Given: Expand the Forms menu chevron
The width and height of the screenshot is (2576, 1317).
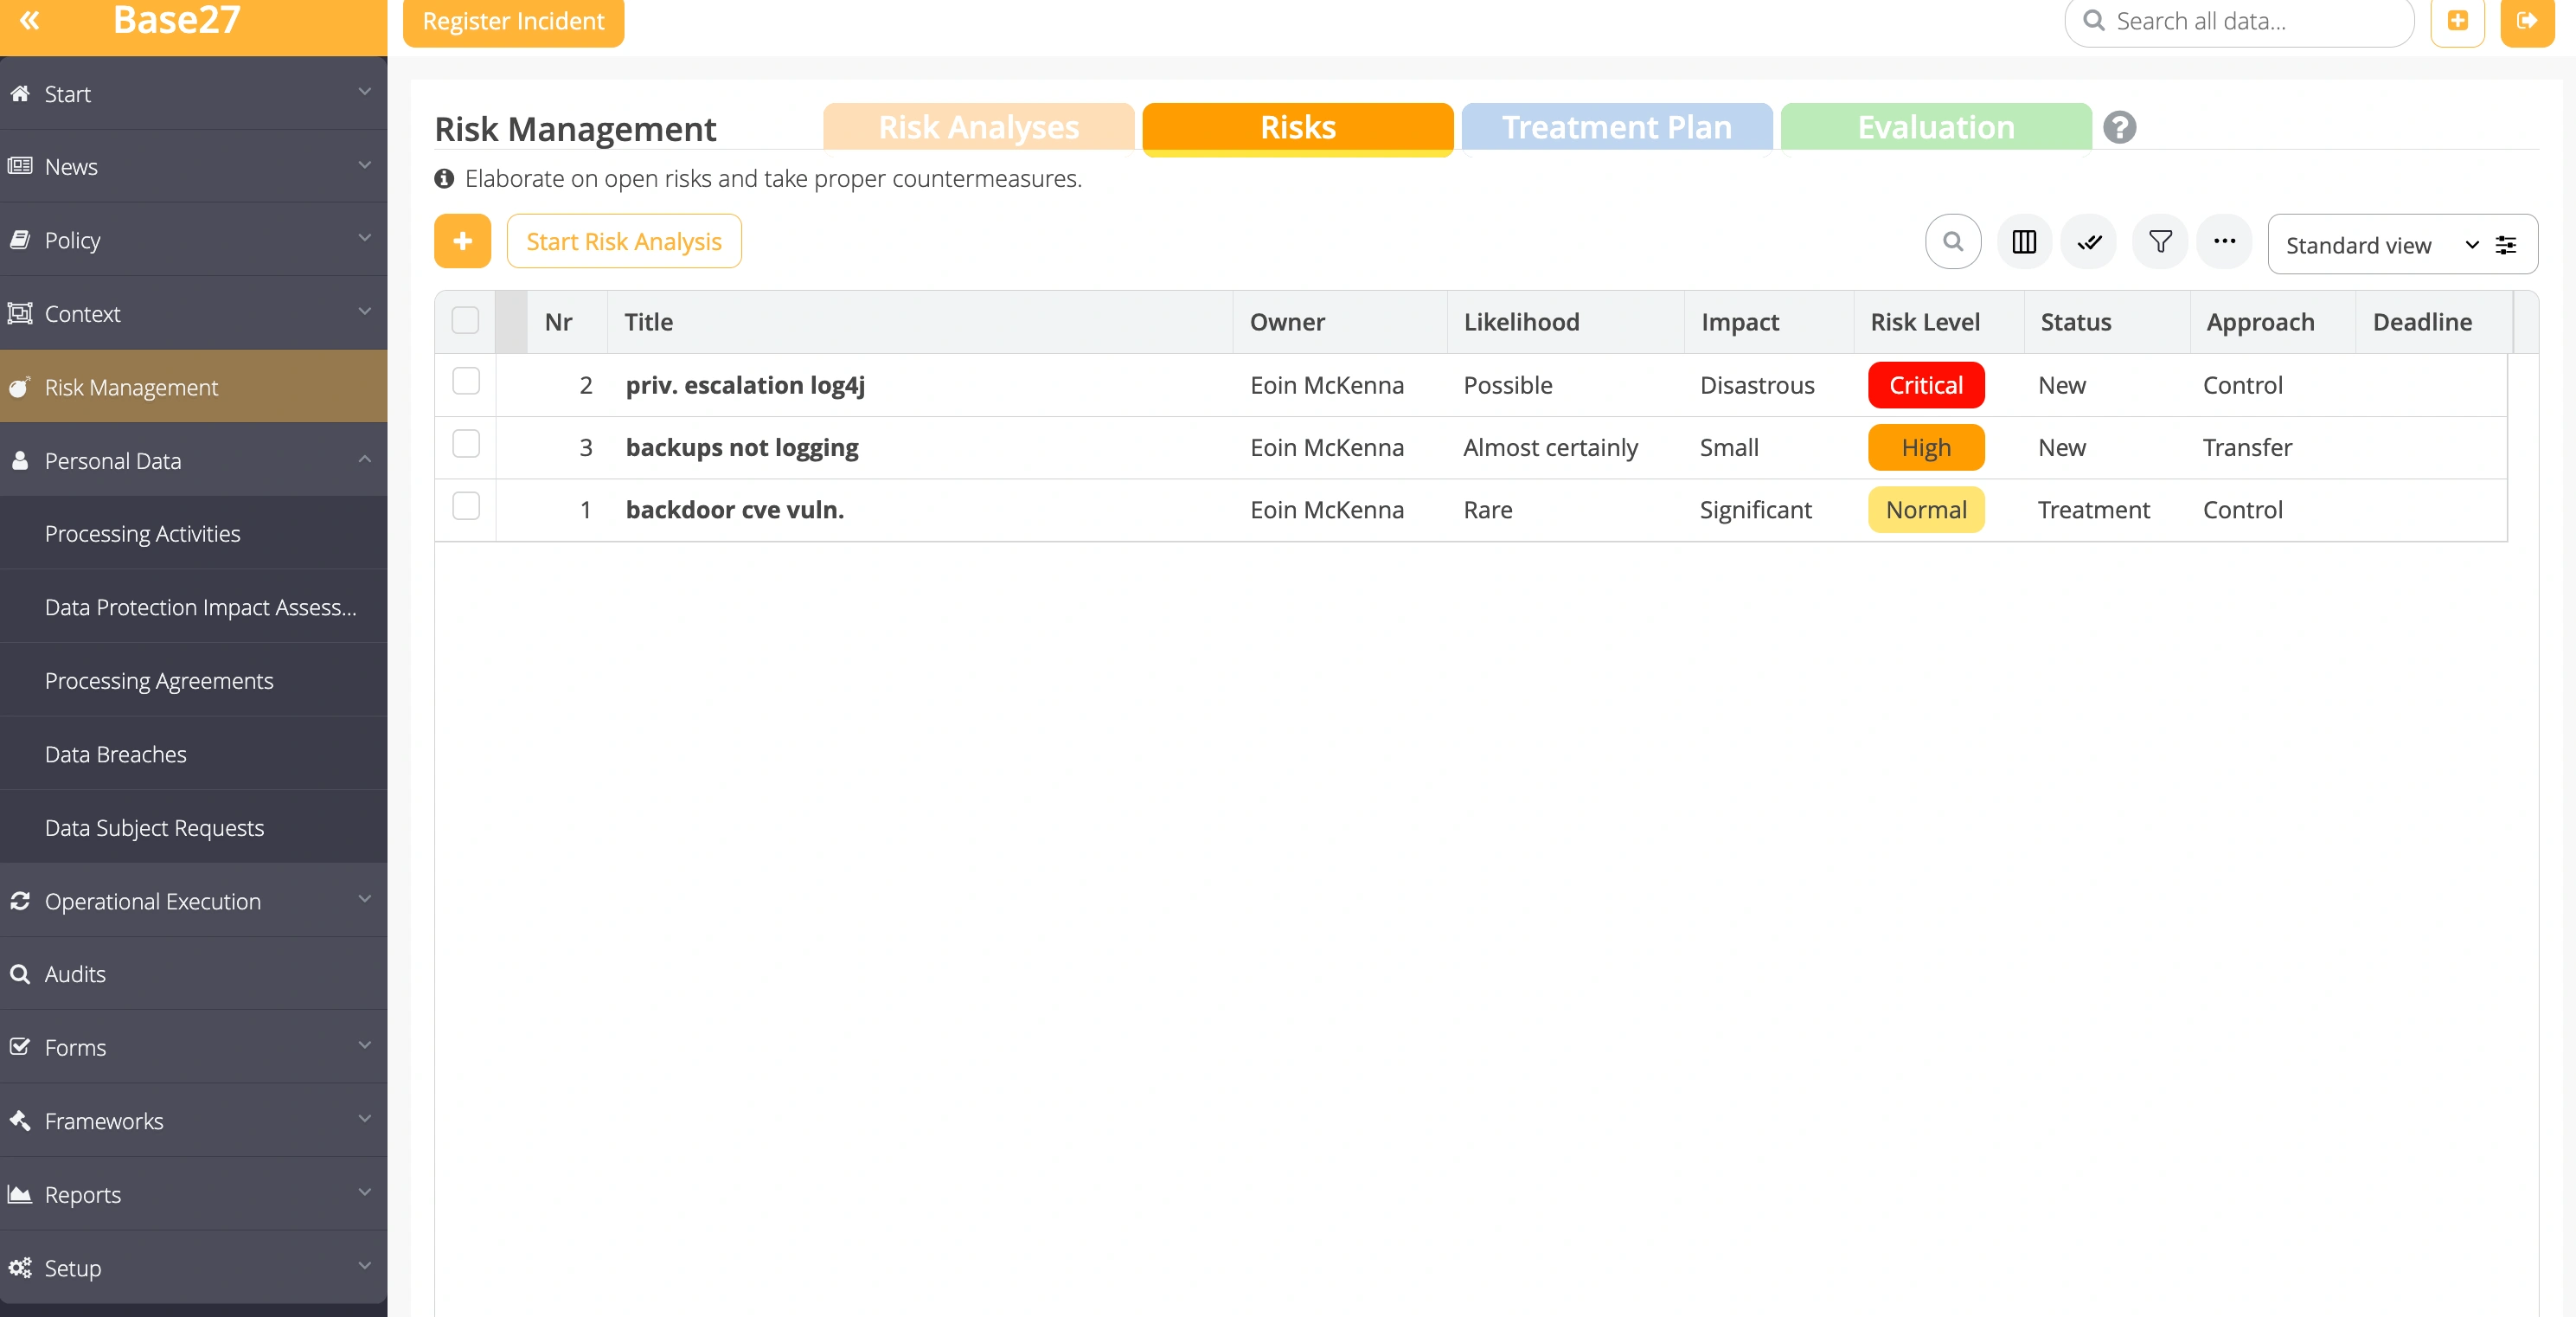Looking at the screenshot, I should (364, 1045).
